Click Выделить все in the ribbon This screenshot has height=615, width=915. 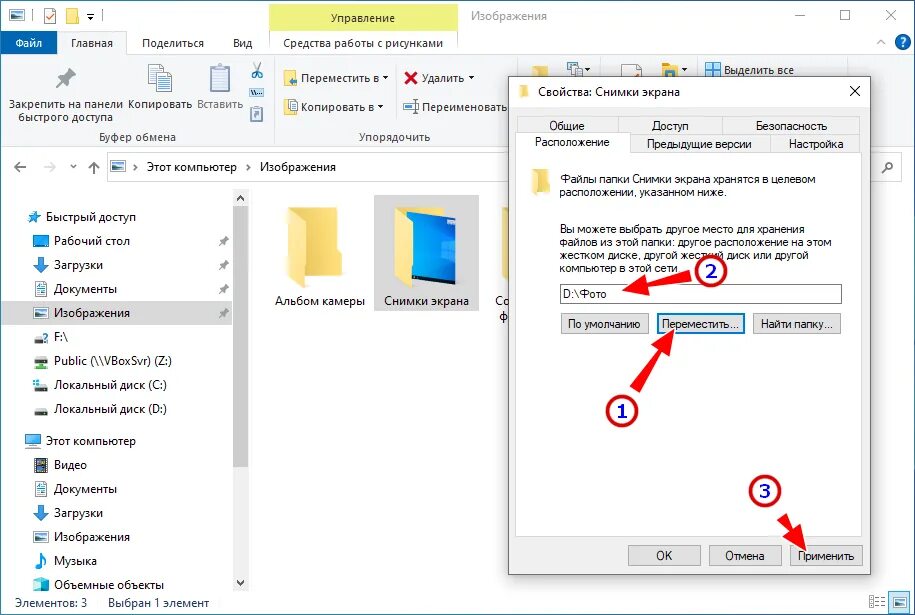749,70
